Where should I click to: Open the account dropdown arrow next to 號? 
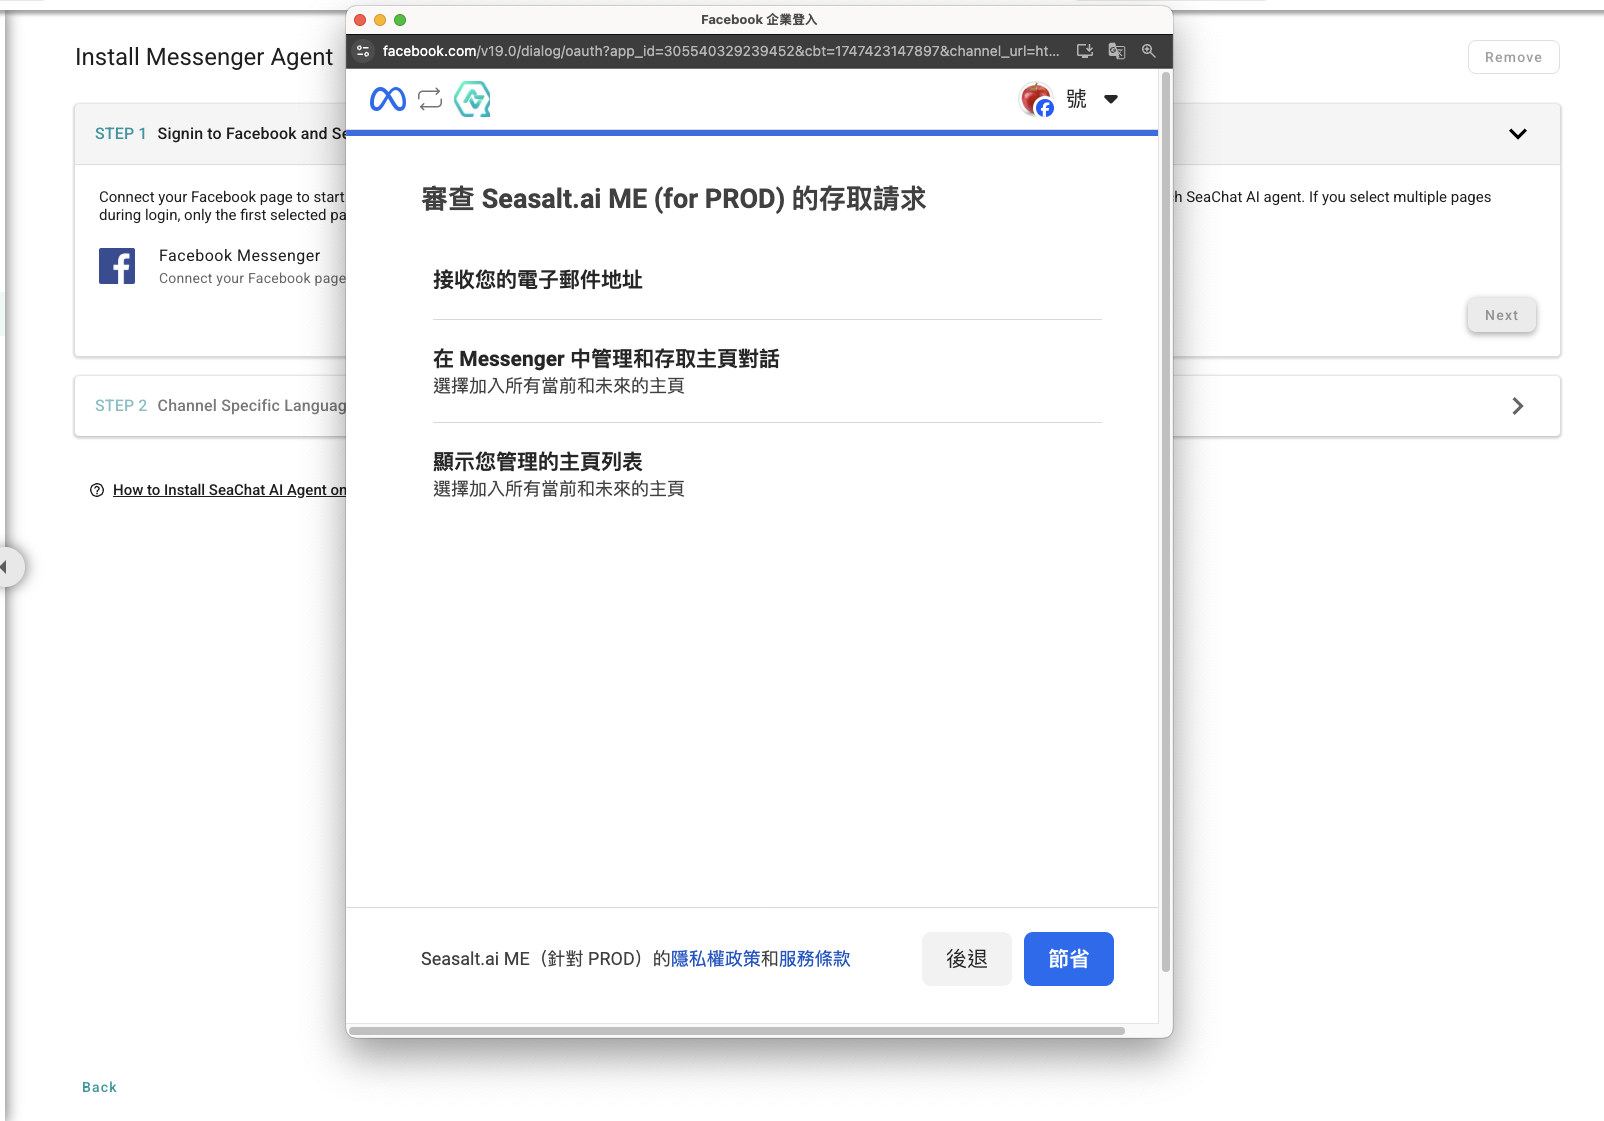click(x=1111, y=99)
